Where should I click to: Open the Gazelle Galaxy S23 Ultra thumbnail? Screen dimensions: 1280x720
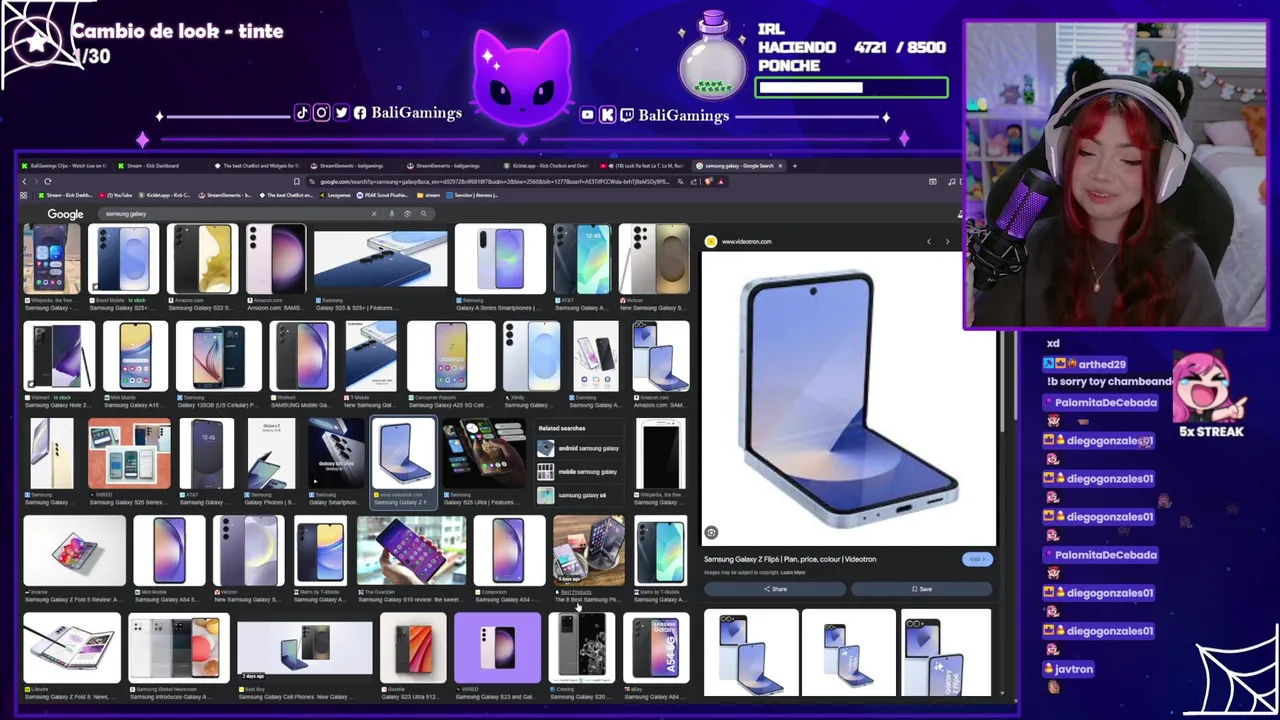(x=413, y=648)
